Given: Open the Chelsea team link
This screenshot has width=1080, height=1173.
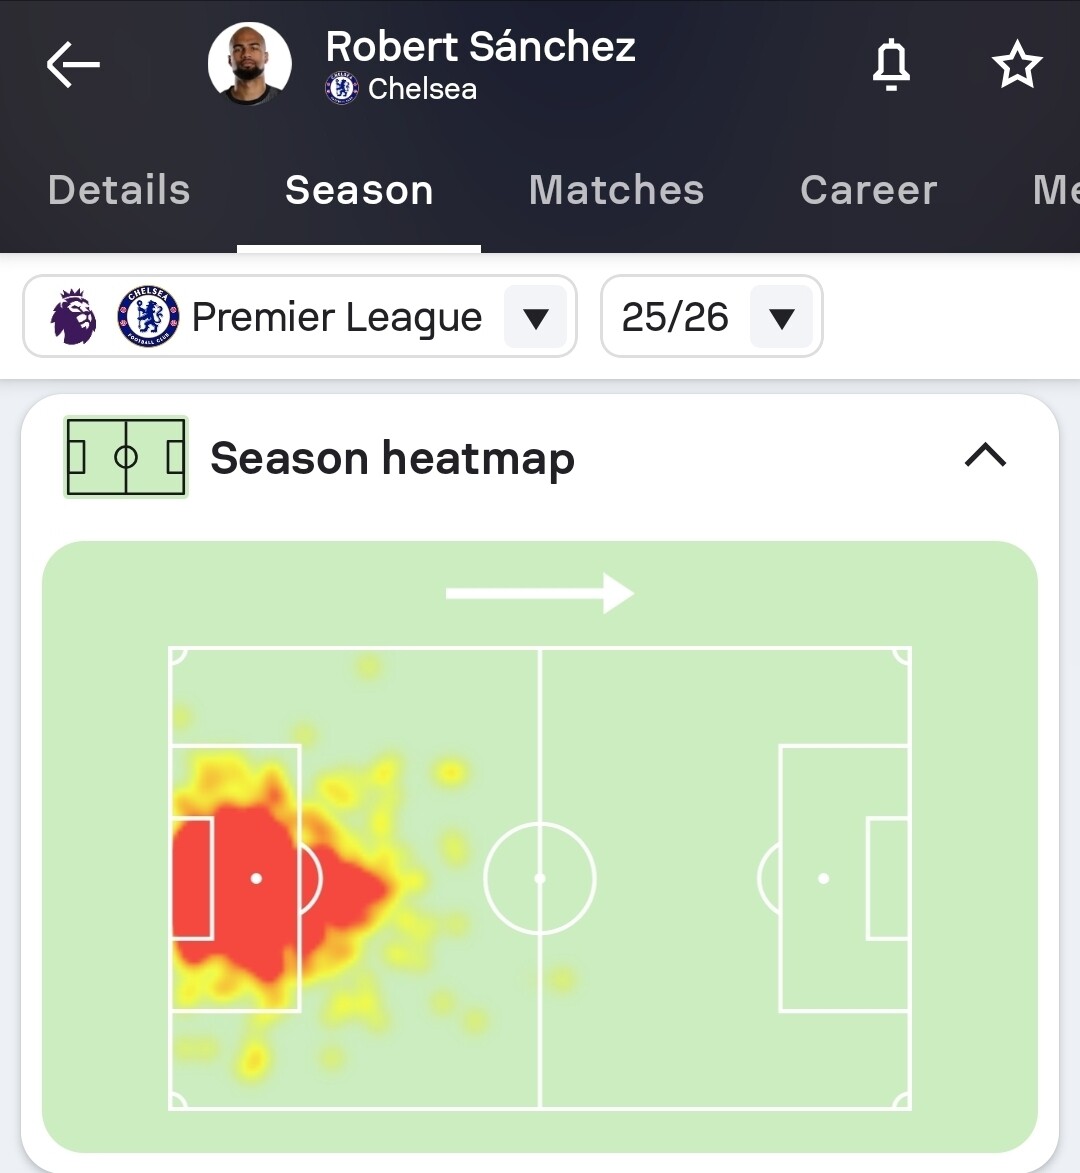Looking at the screenshot, I should click(x=422, y=89).
